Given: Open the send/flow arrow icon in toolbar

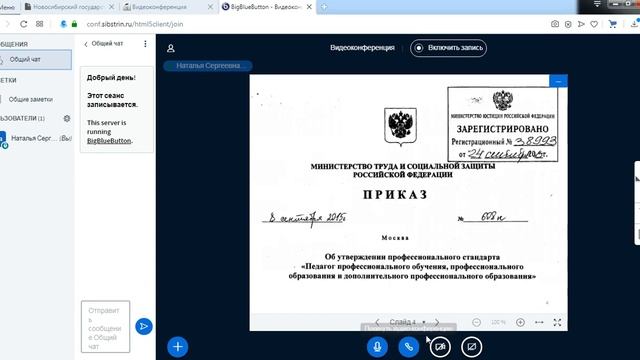Looking at the screenshot, I should click(581, 24).
